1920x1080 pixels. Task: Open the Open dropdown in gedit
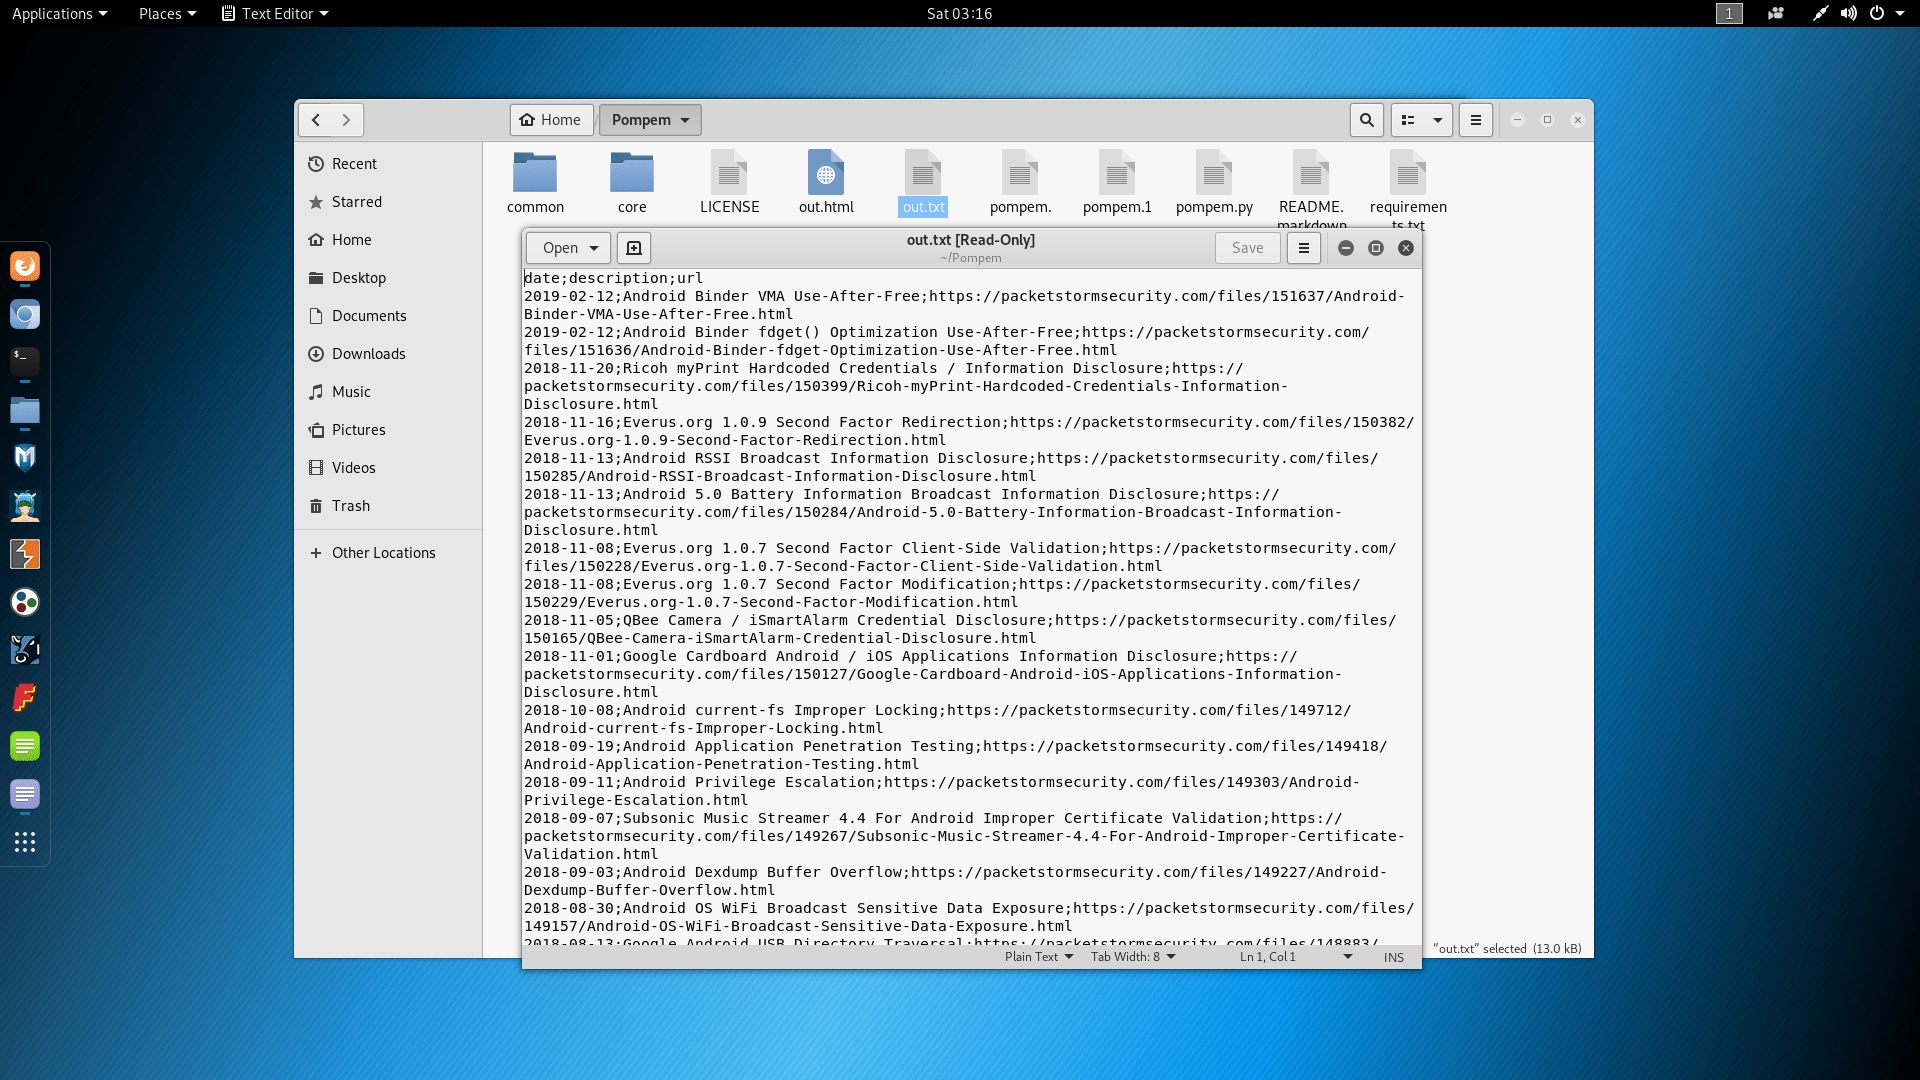567,247
